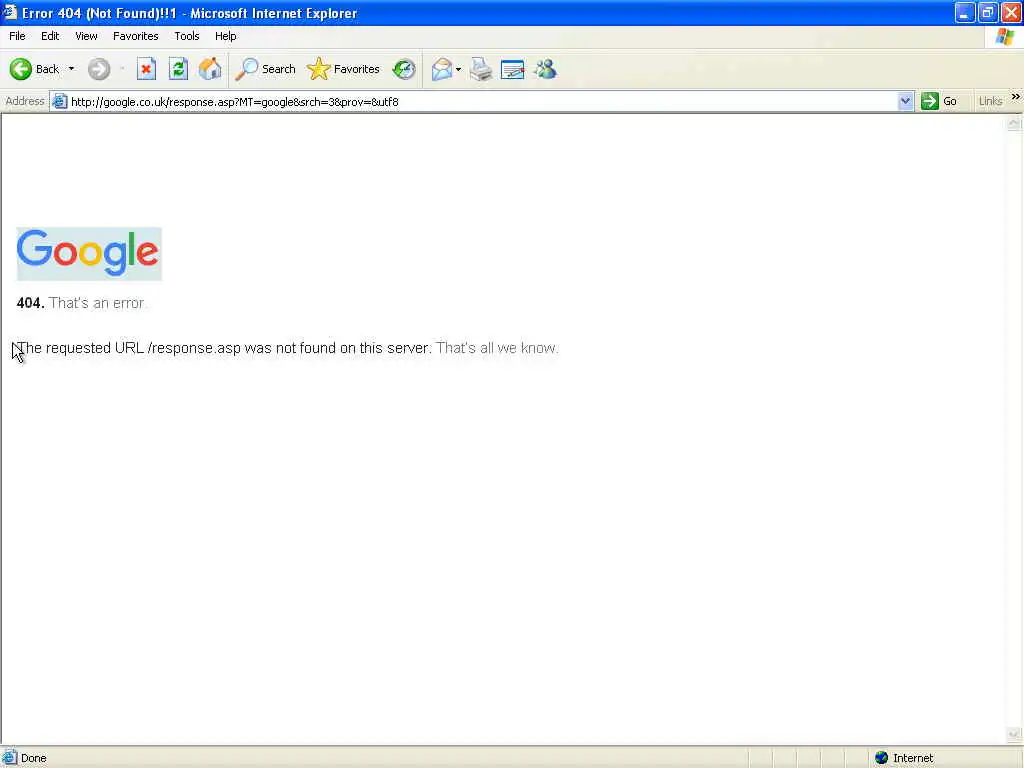The image size is (1024, 768).
Task: Open the Help menu
Action: tap(225, 36)
